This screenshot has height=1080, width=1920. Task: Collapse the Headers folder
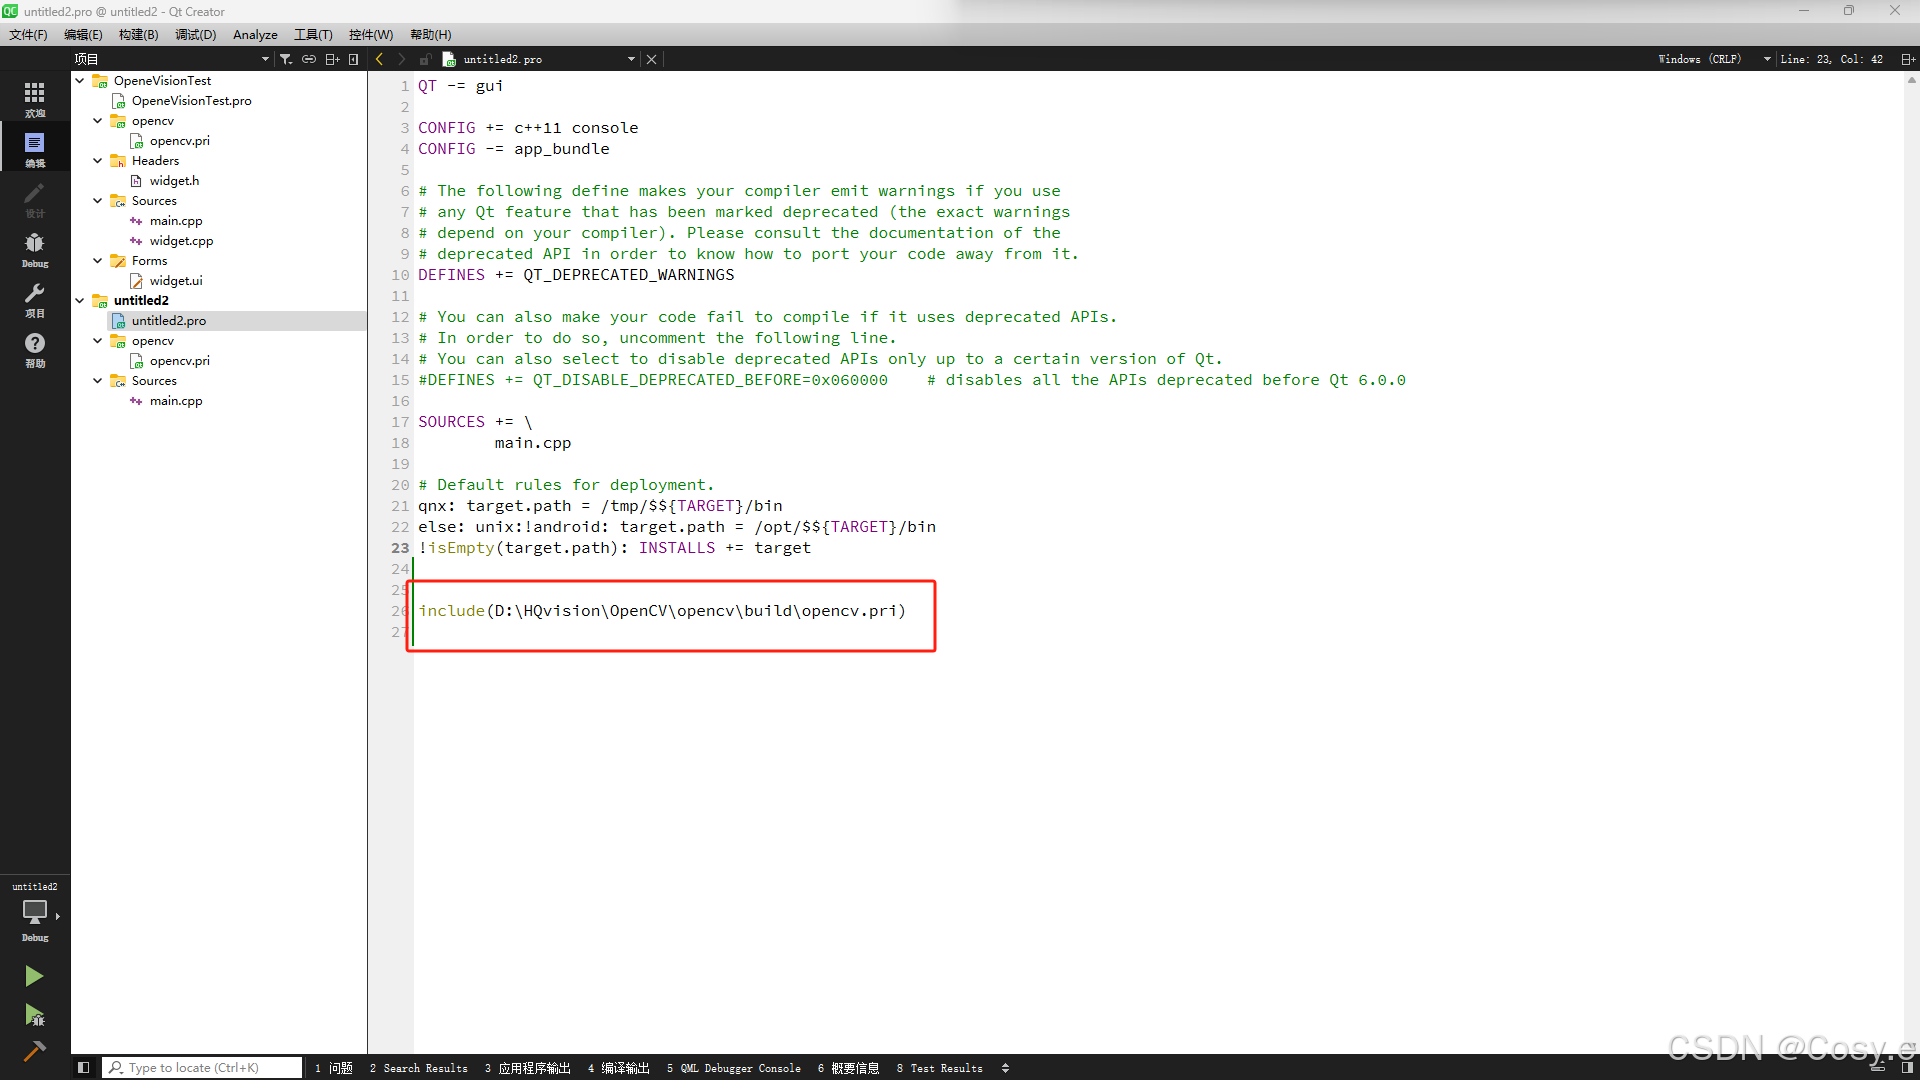[x=98, y=161]
